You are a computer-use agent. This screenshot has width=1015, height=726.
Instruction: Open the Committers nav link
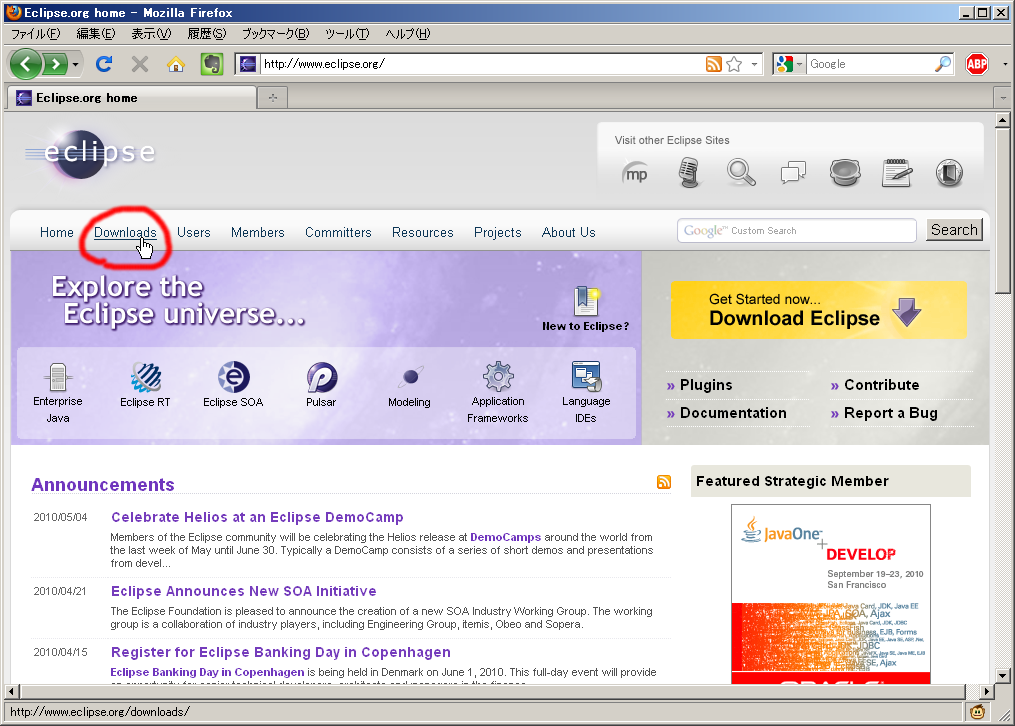[x=338, y=232]
